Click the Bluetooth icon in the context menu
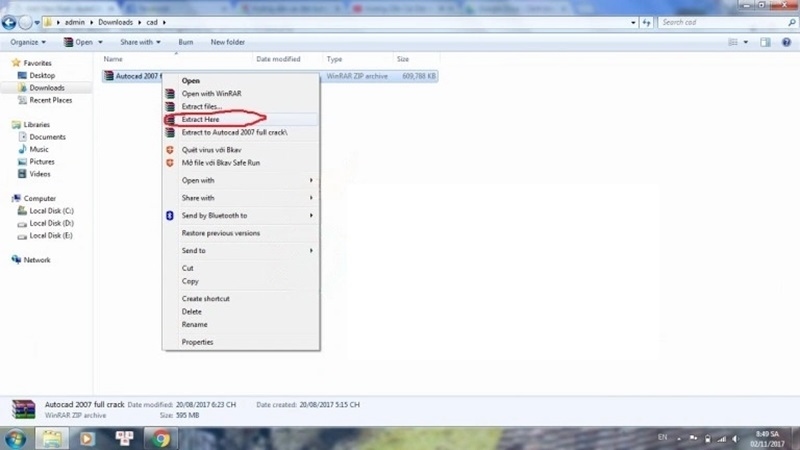 (170, 215)
